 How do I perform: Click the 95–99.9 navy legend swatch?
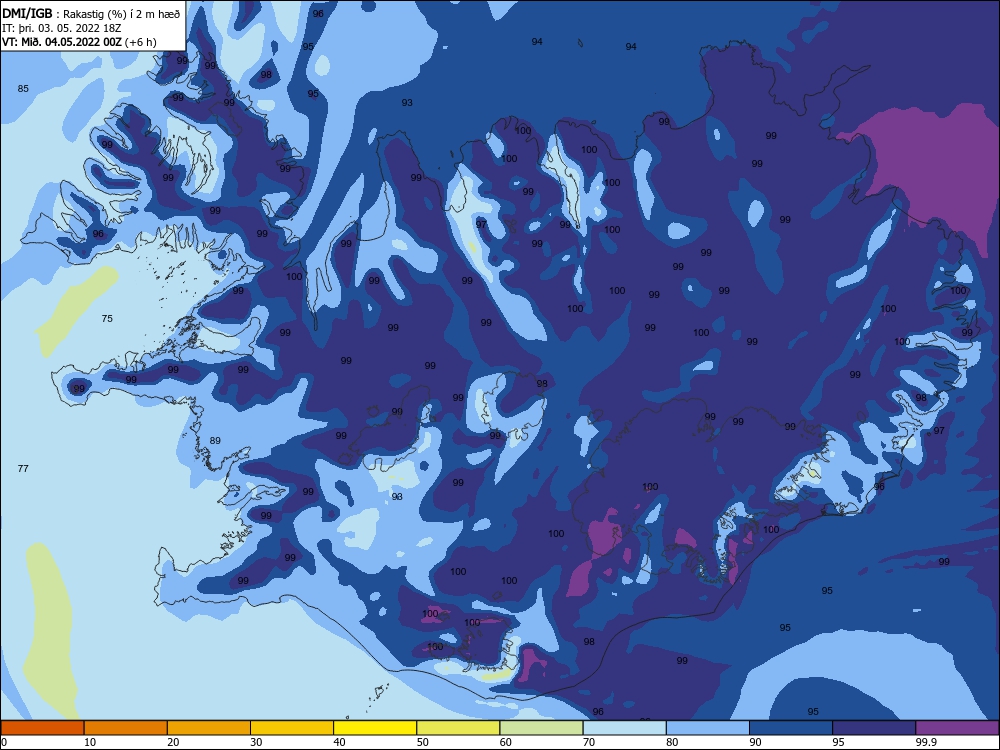click(874, 728)
